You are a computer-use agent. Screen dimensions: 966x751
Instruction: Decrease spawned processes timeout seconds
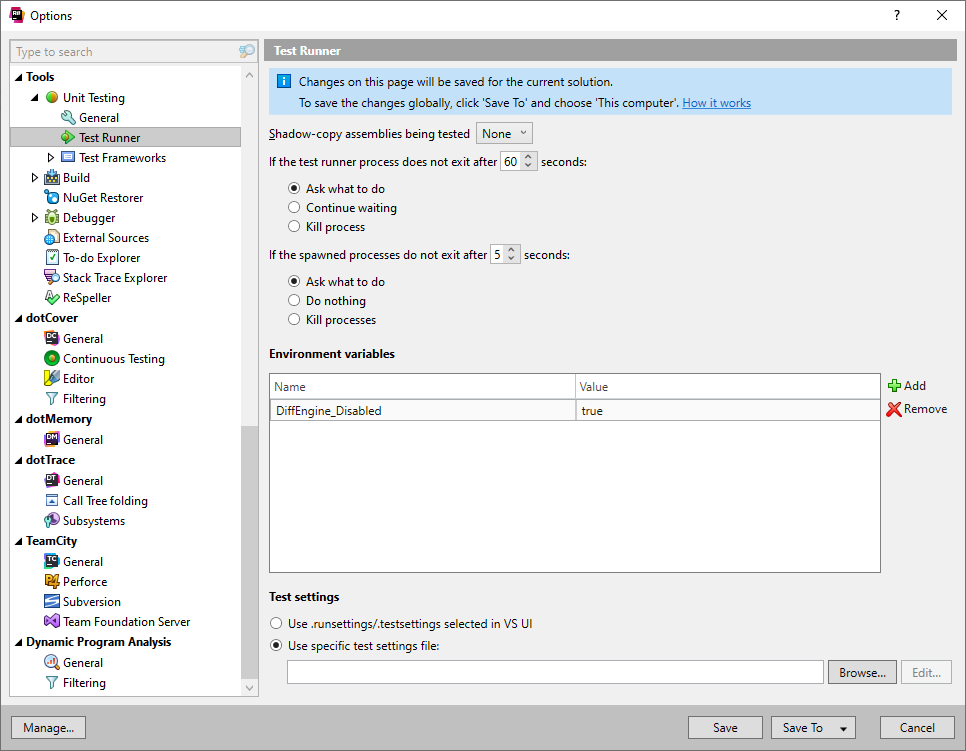[x=511, y=259]
